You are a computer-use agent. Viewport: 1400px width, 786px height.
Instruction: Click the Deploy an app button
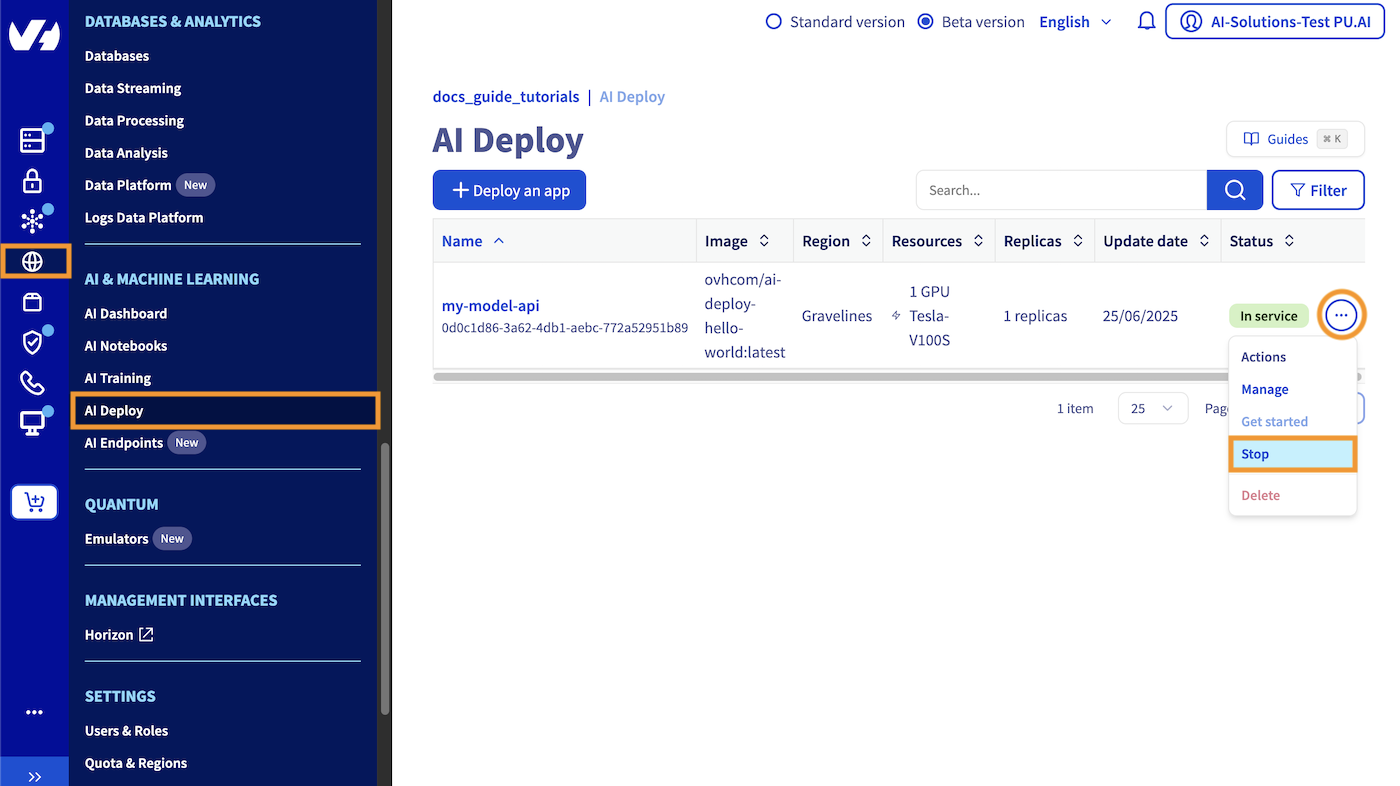pyautogui.click(x=509, y=190)
